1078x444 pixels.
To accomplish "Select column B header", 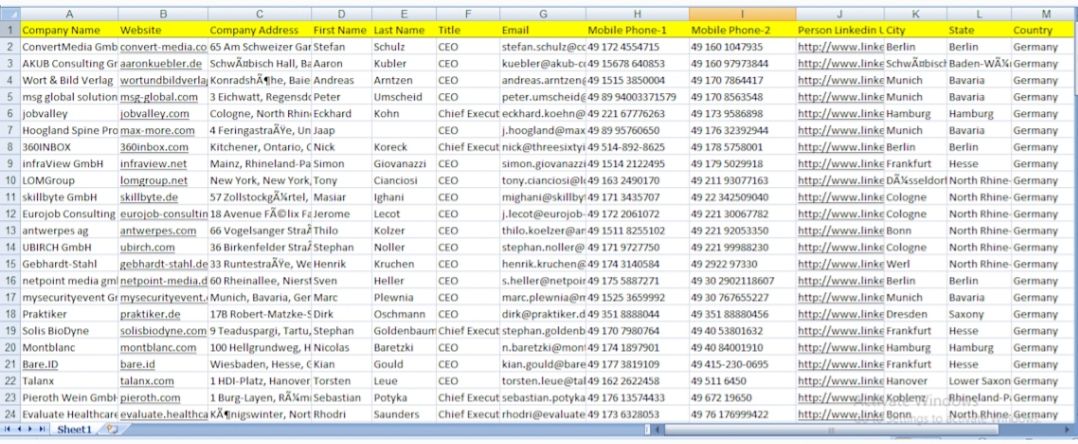I will [162, 14].
